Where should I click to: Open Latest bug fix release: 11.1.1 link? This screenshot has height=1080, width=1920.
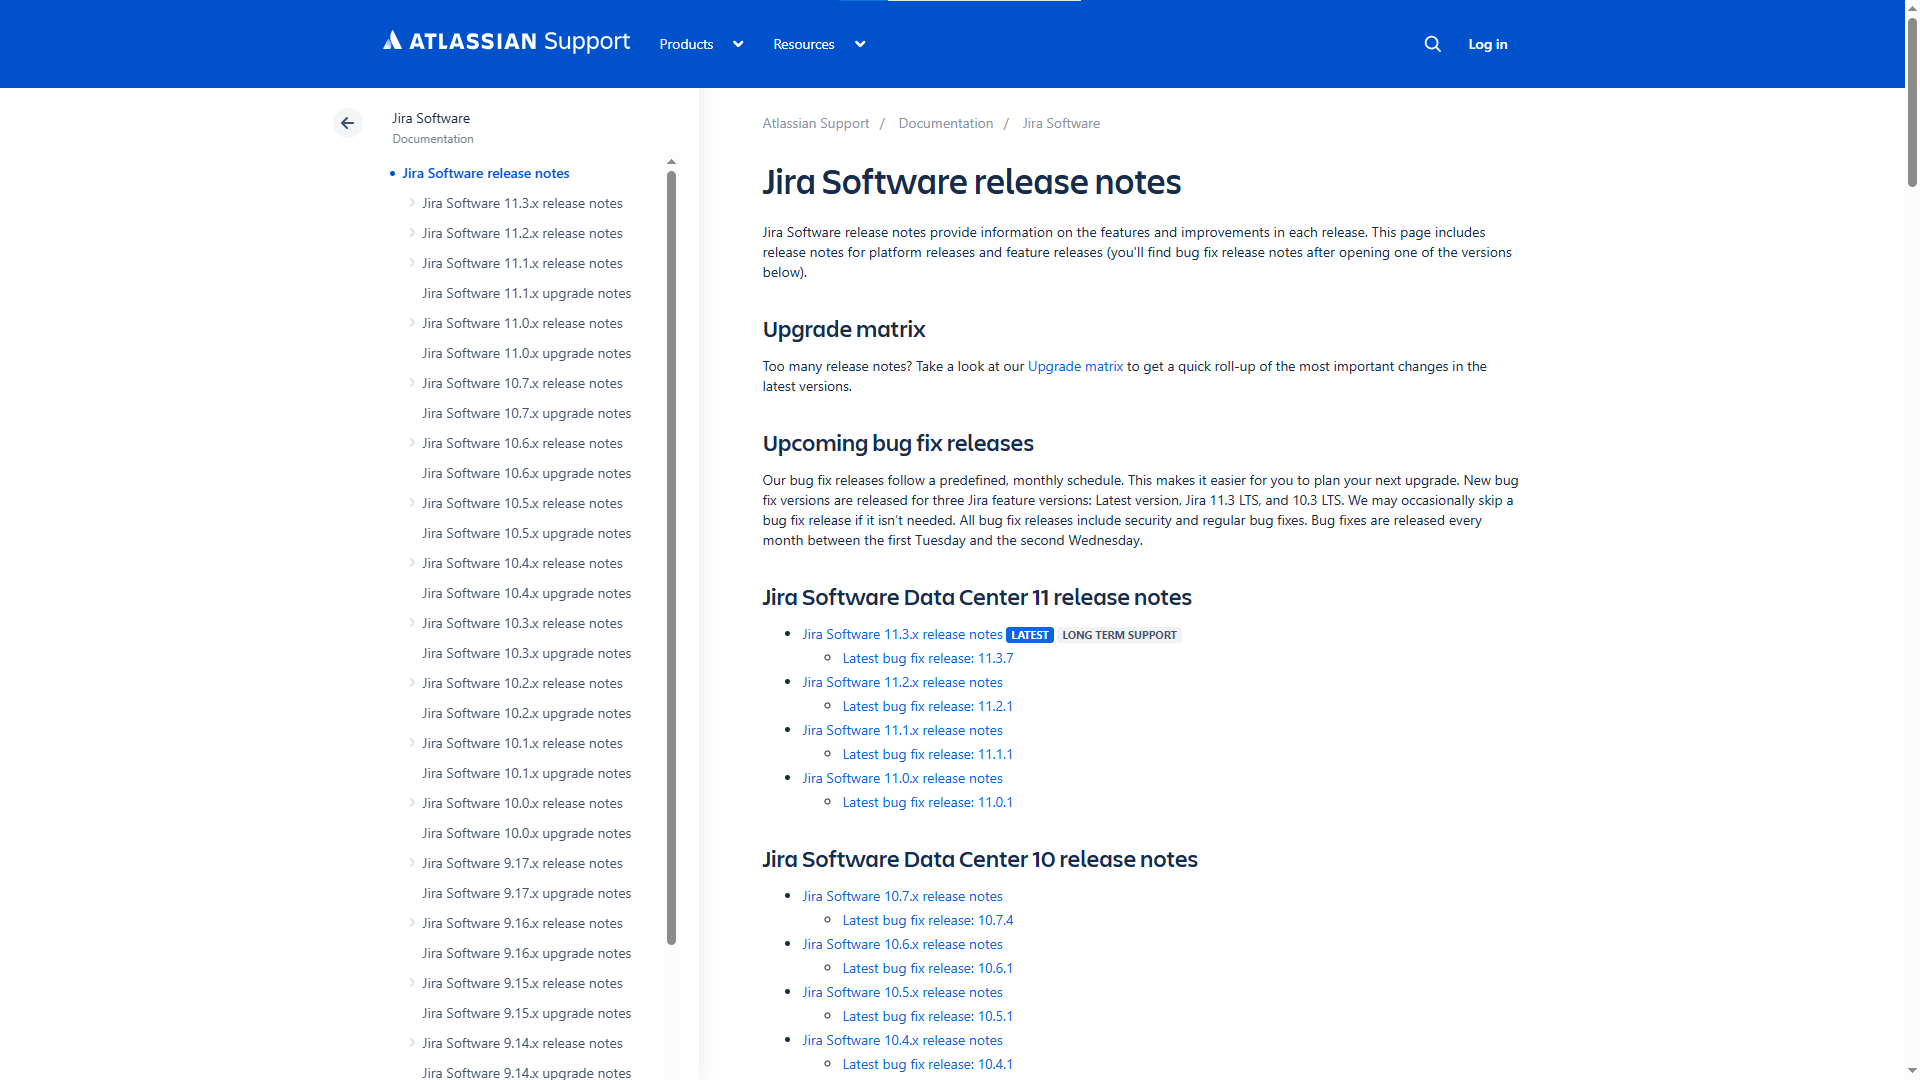[927, 754]
